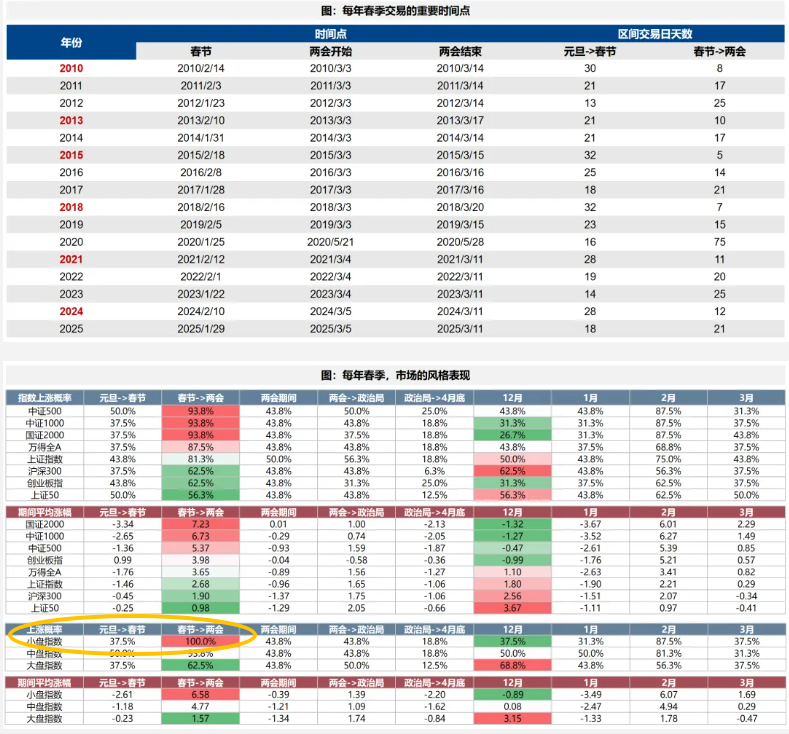Click the date cell 2018/3/20
789x734 pixels.
pos(460,207)
